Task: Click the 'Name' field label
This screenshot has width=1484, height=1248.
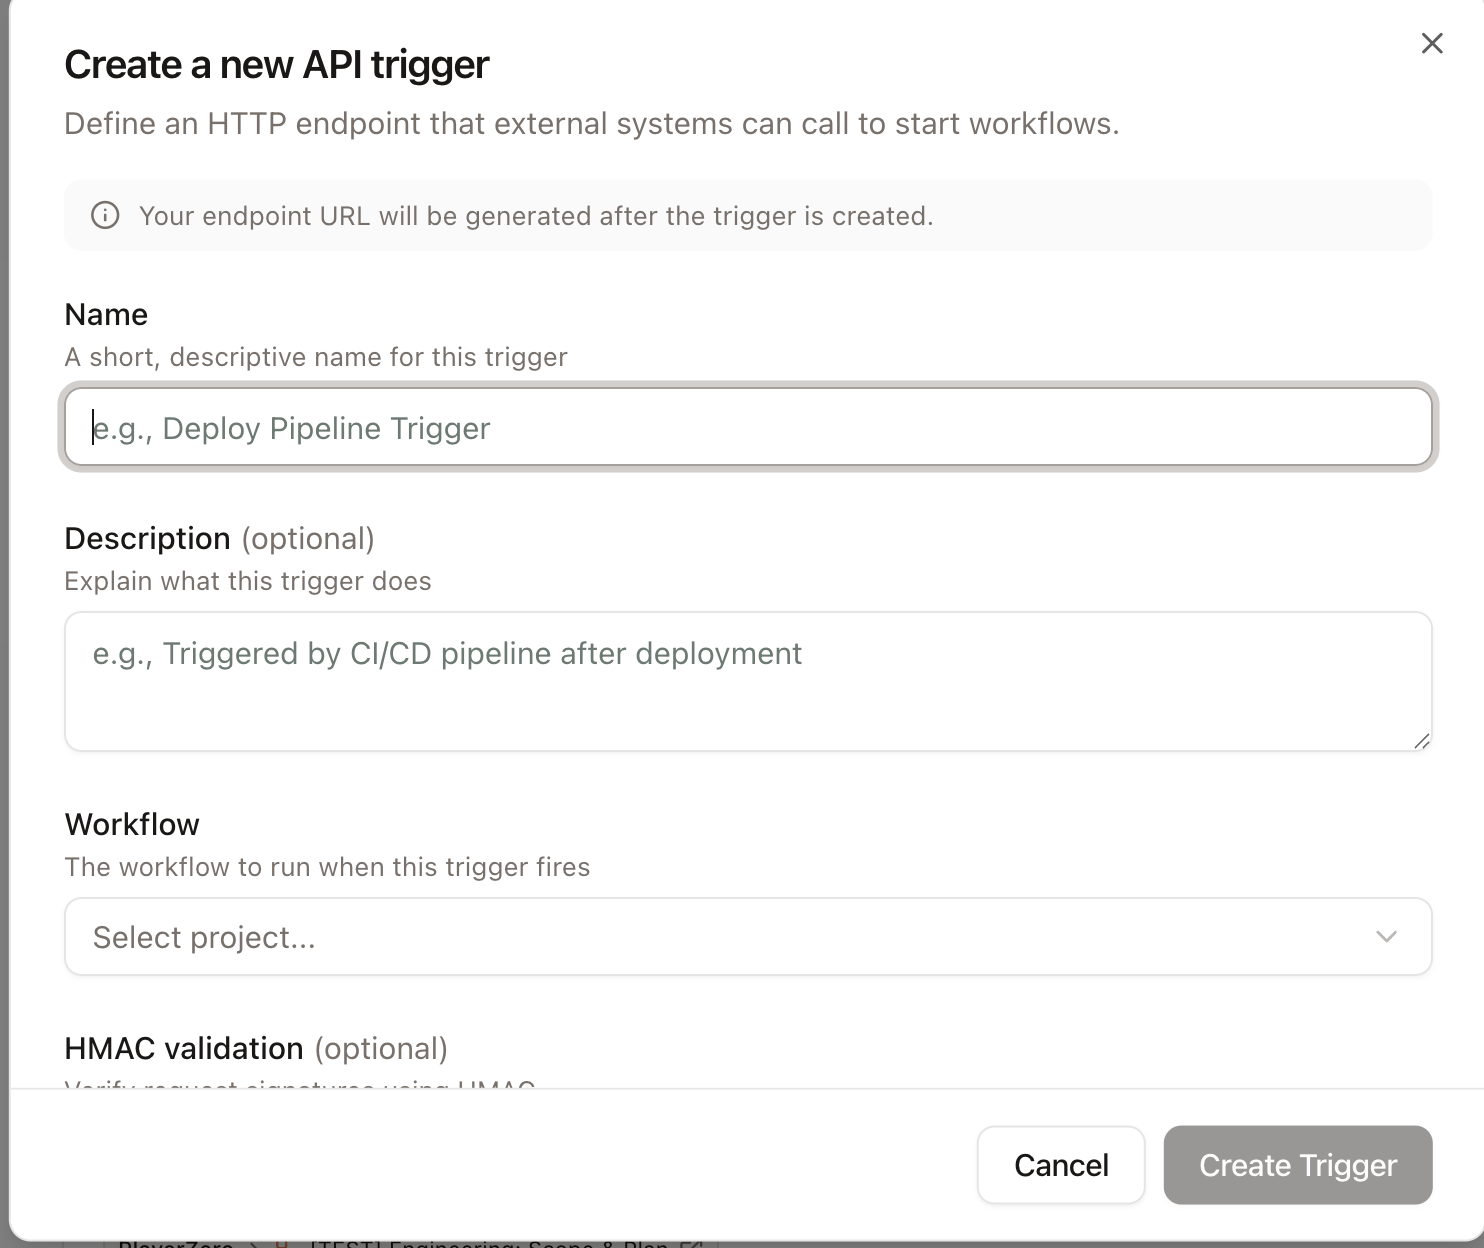Action: 106,314
